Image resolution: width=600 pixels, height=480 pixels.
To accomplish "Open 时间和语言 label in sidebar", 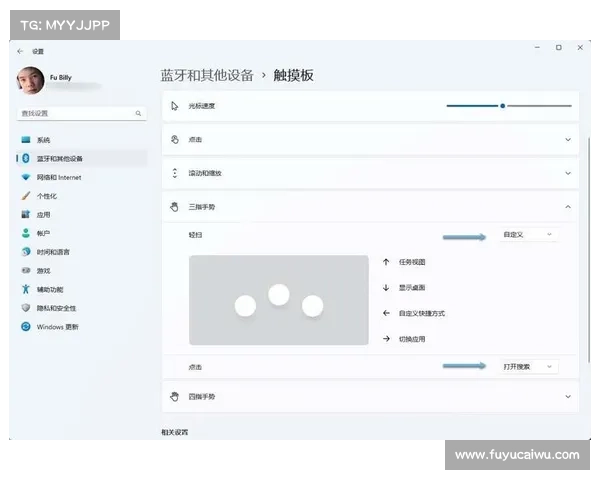I will tap(53, 252).
